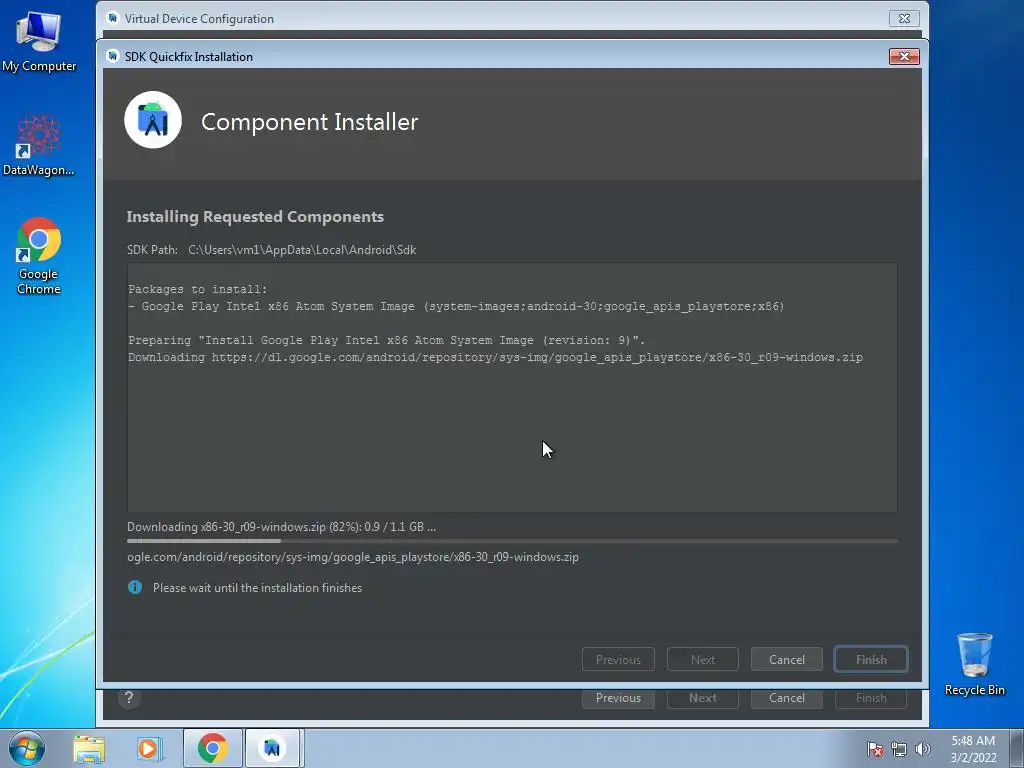
Task: Open My Computer desktop icon
Action: click(x=39, y=42)
